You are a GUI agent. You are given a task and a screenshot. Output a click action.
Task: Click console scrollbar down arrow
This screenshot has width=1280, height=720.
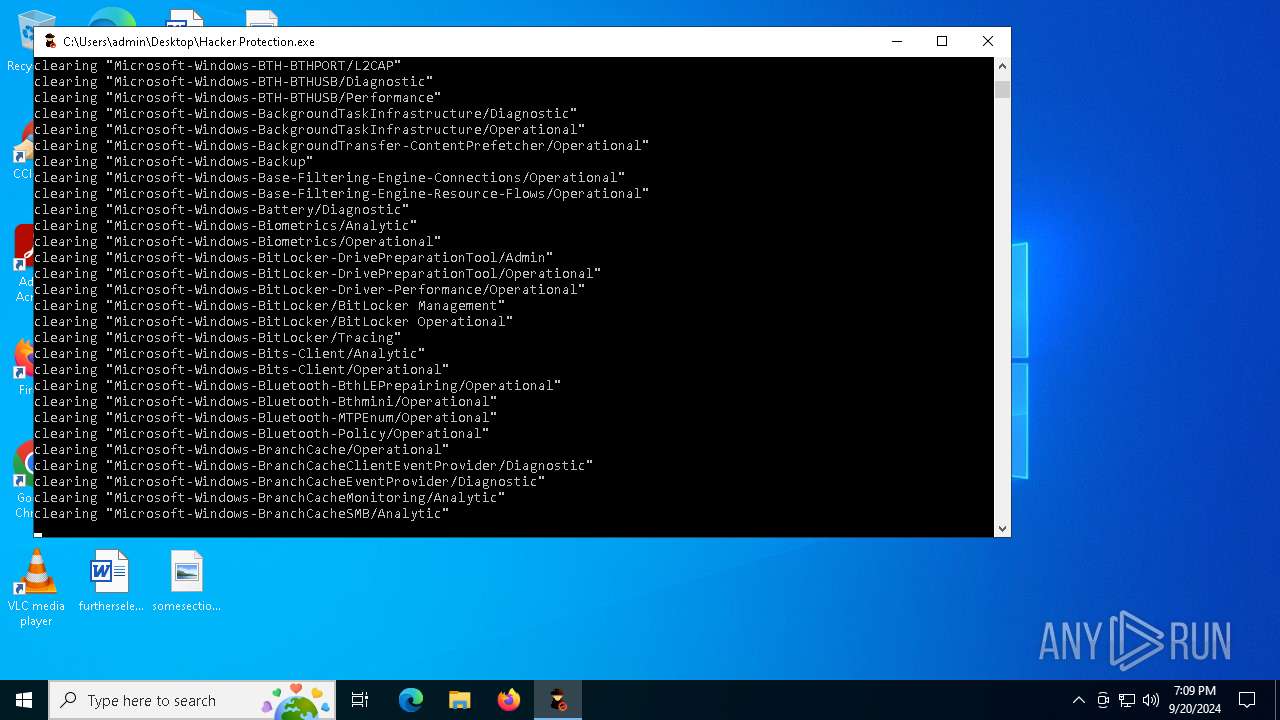(x=1002, y=529)
